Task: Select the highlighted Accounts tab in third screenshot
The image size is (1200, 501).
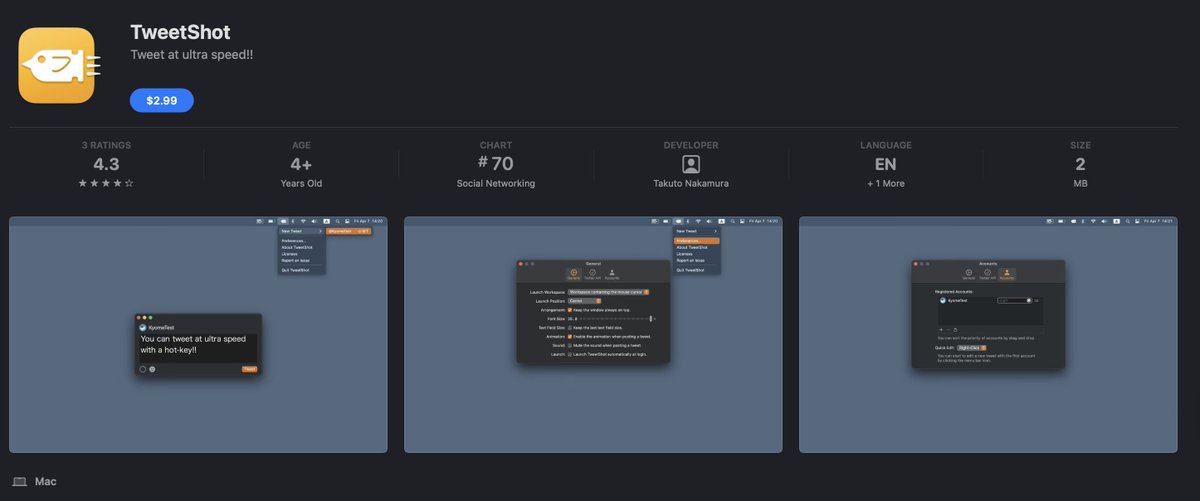Action: (x=1007, y=274)
